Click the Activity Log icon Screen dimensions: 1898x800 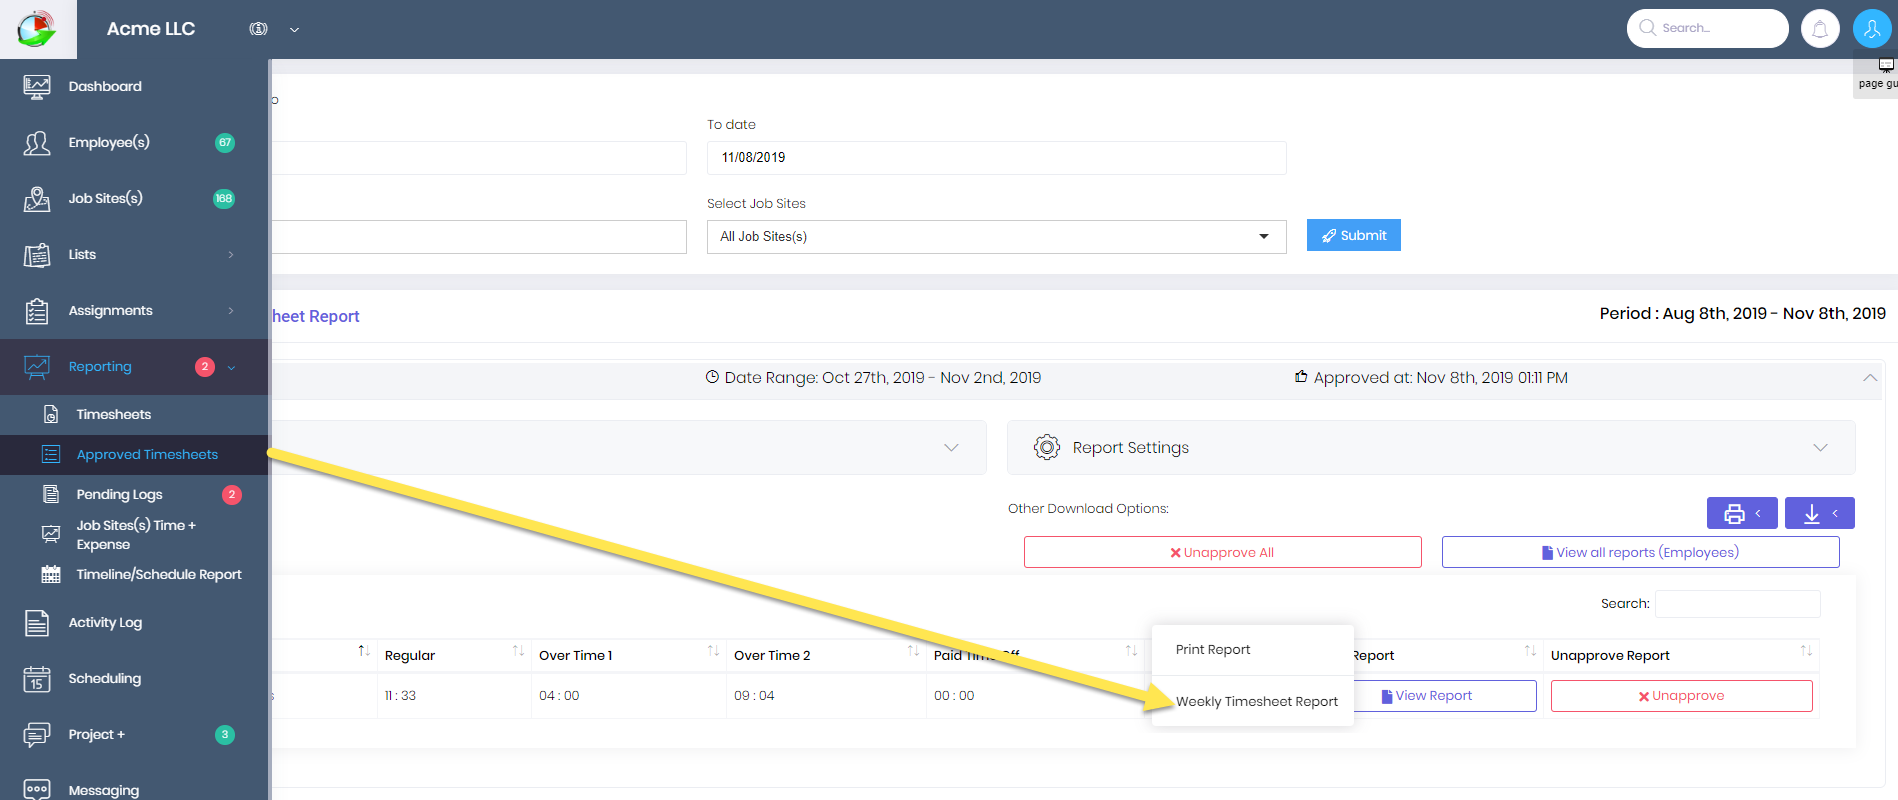tap(37, 623)
